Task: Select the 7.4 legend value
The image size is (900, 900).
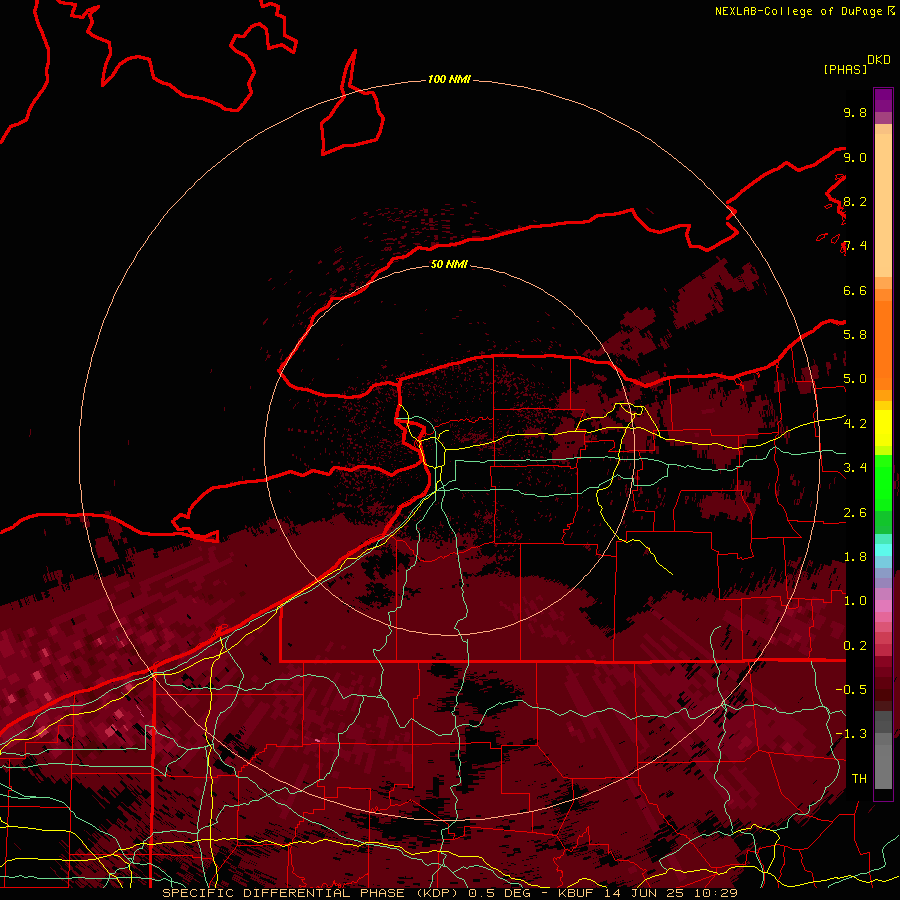Action: click(x=855, y=246)
